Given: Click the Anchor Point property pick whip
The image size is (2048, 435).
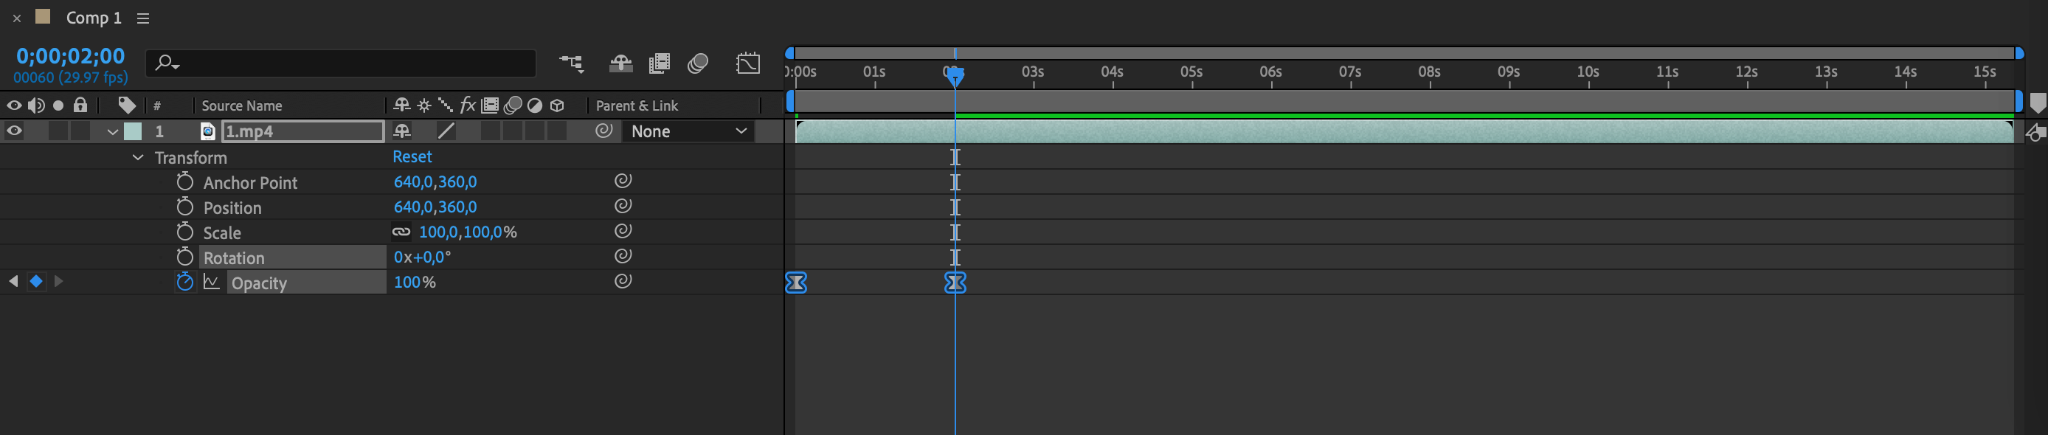Looking at the screenshot, I should (622, 181).
